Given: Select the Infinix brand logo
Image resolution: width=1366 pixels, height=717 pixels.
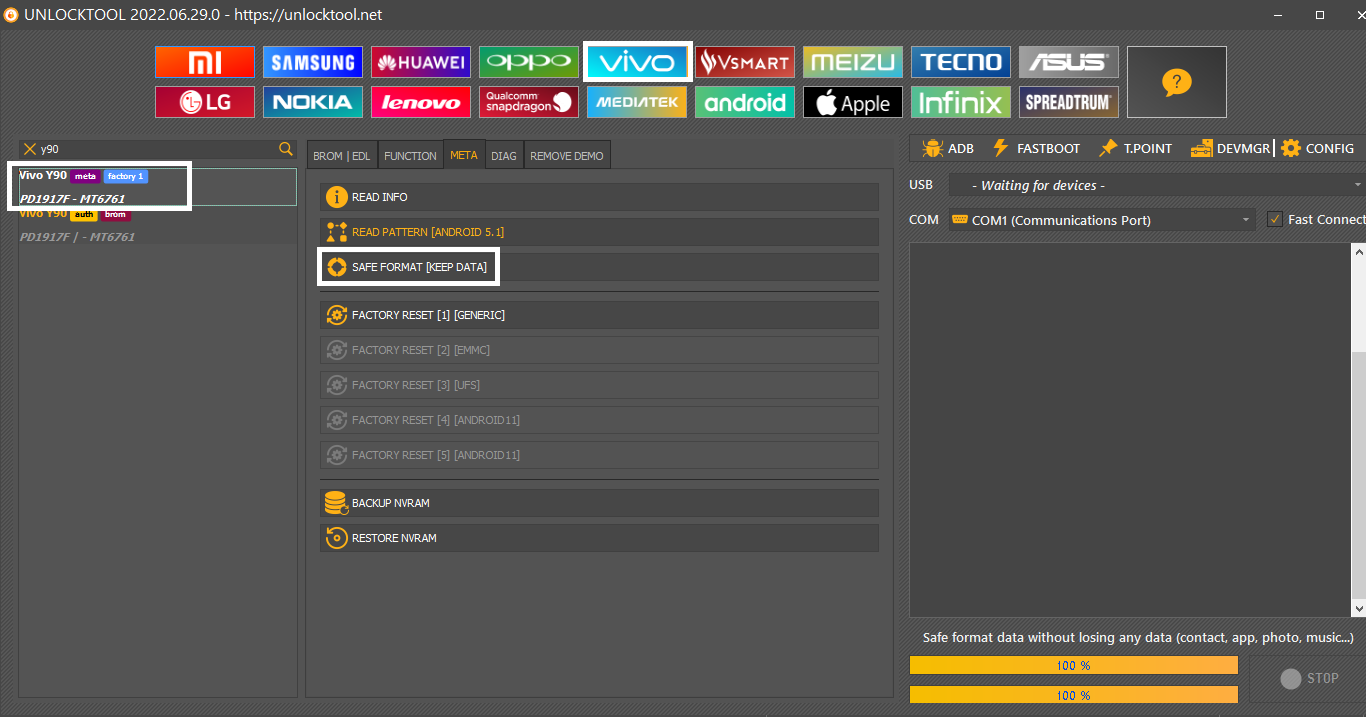Looking at the screenshot, I should pos(961,102).
